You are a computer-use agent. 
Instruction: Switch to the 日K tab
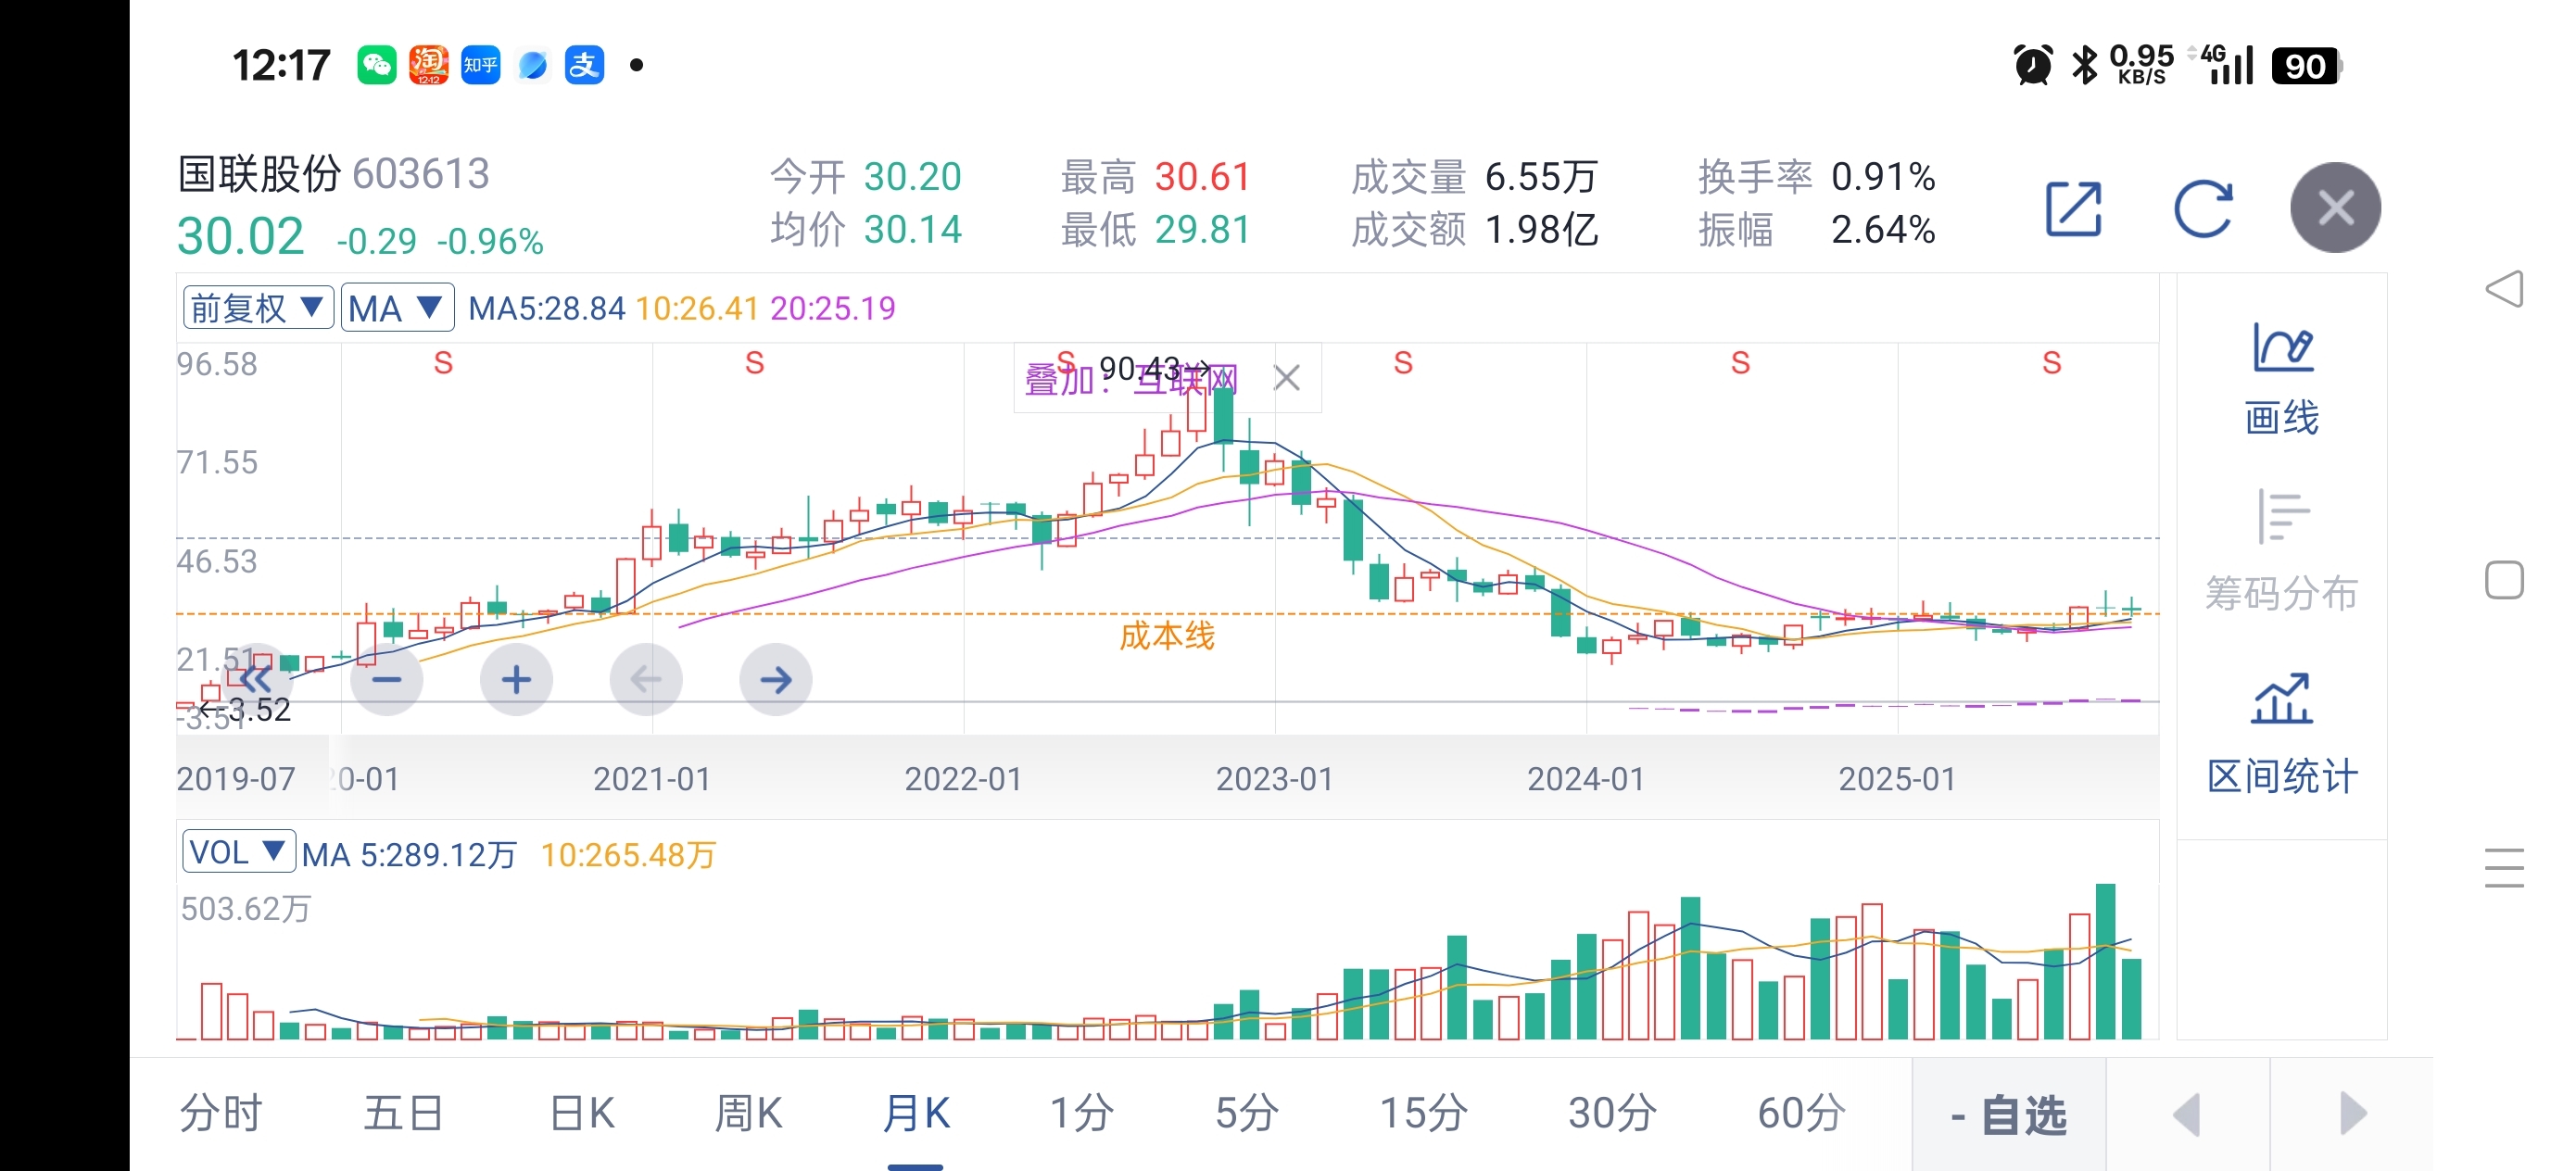pos(583,1113)
